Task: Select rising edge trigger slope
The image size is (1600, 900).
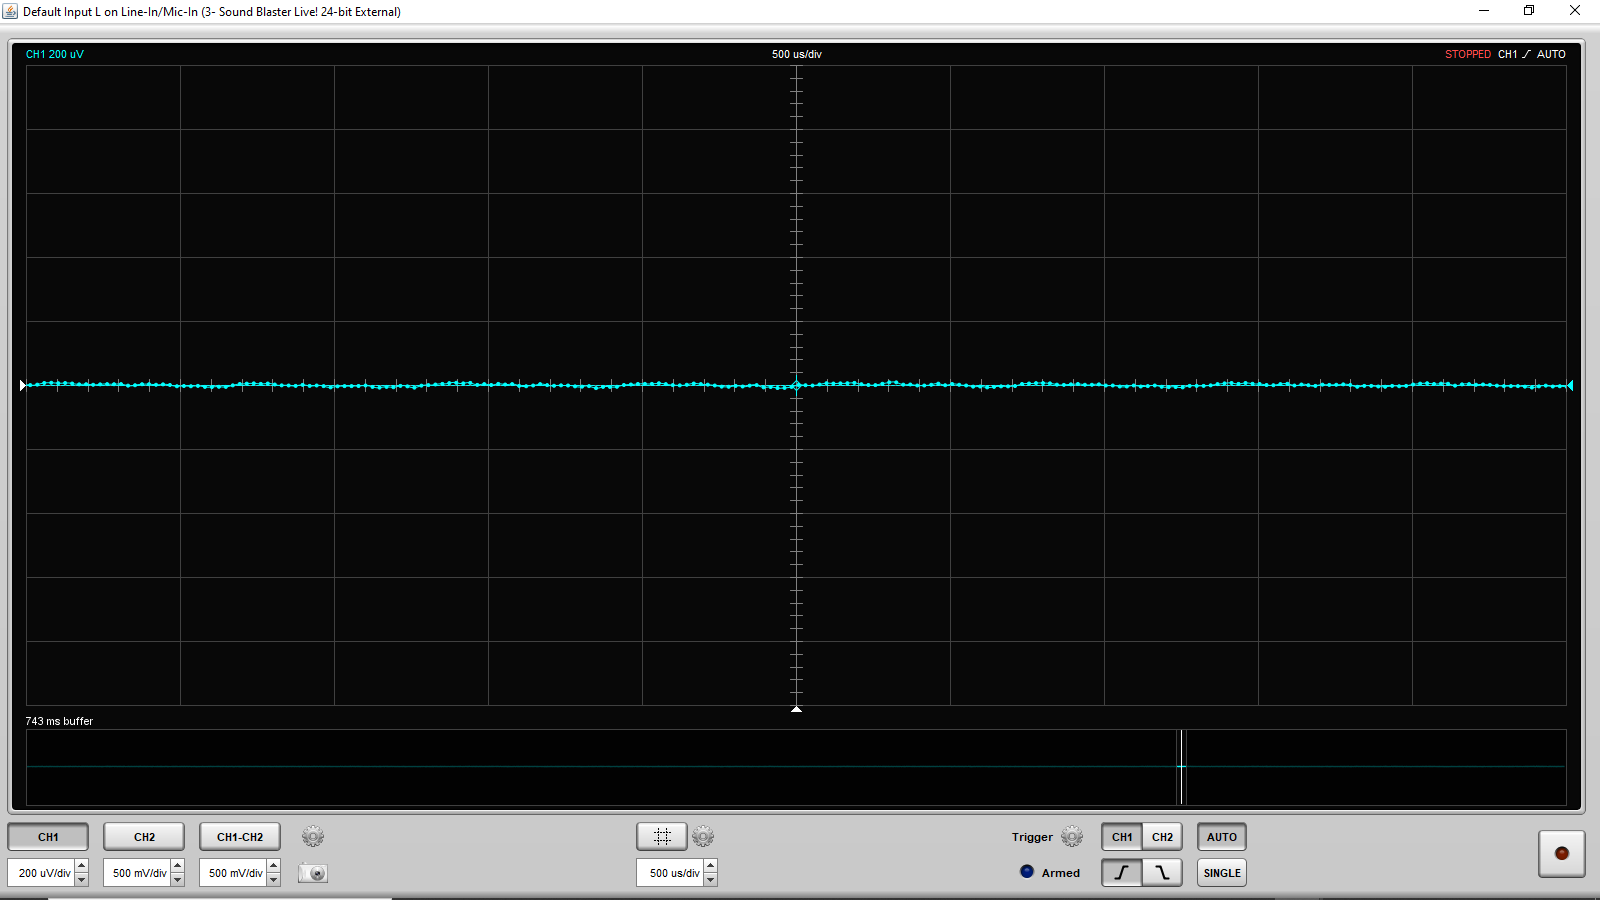Action: coord(1122,873)
